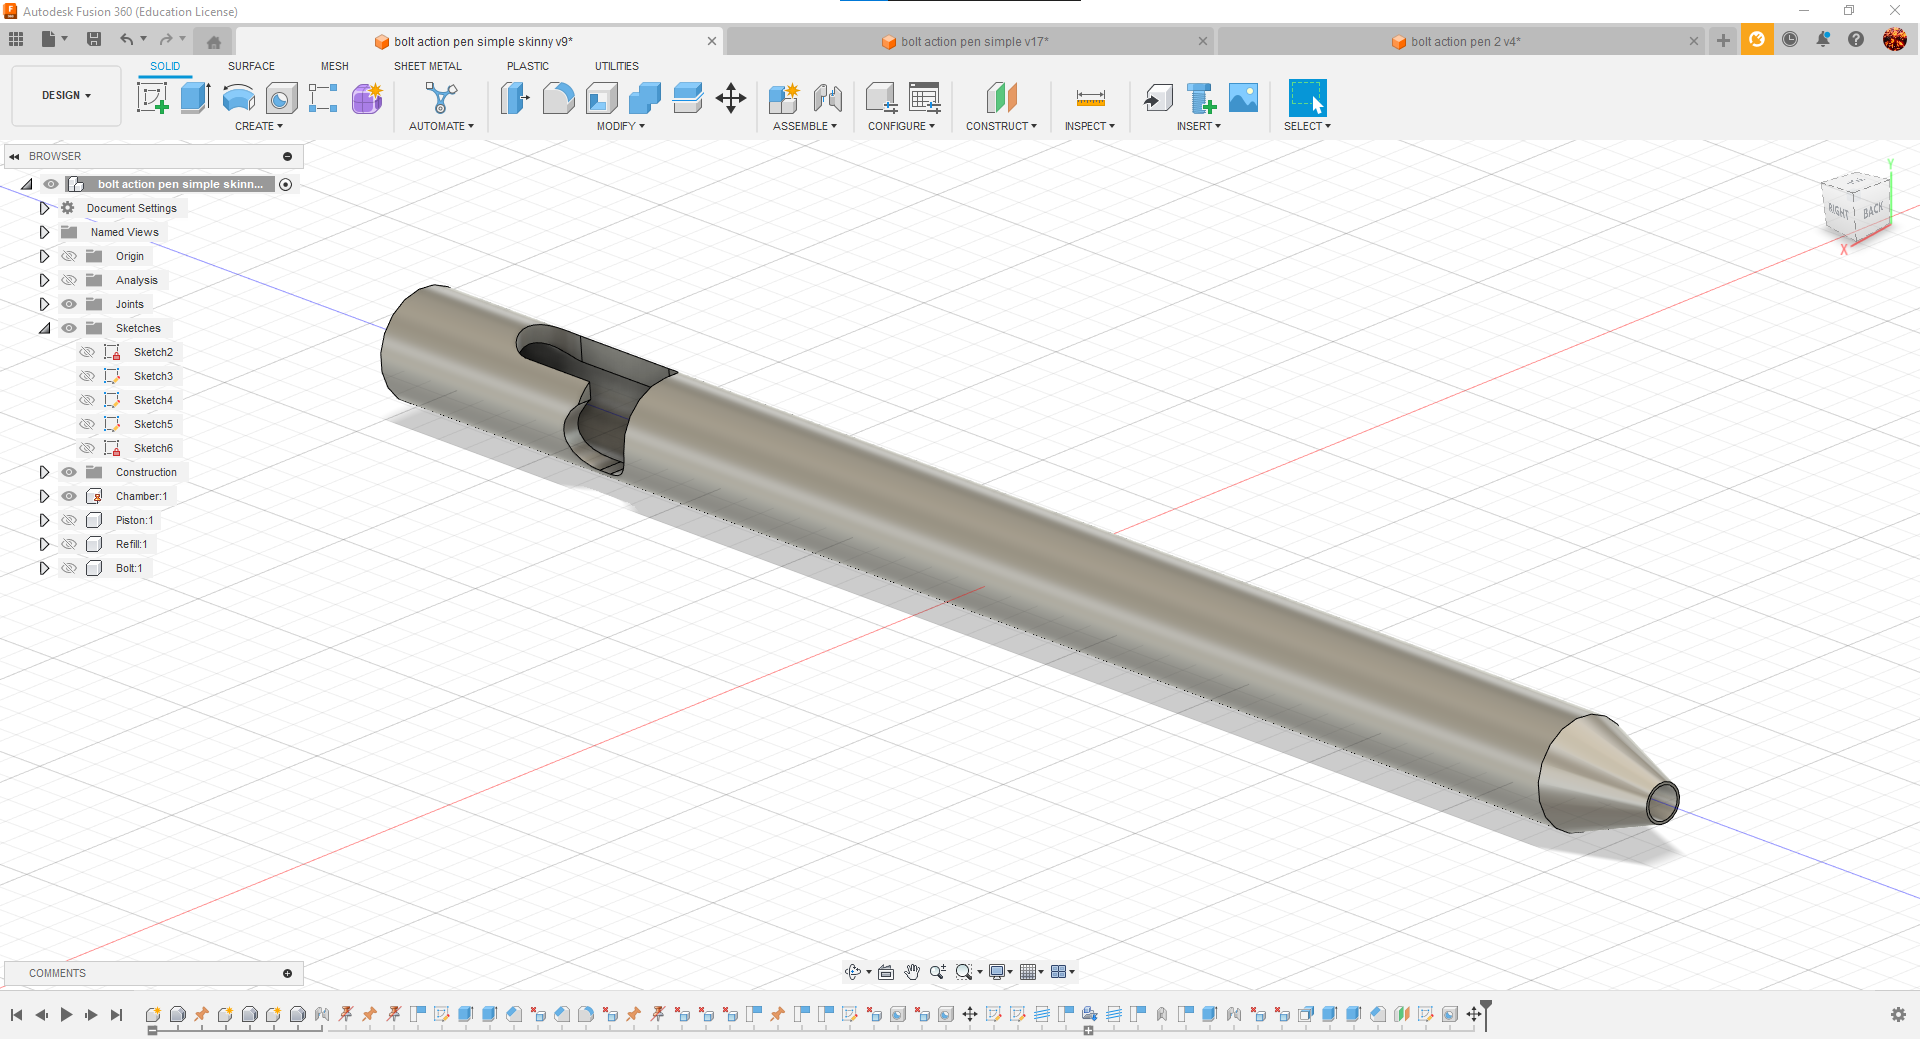Switch to the SURFACE tab
The width and height of the screenshot is (1920, 1039).
click(251, 66)
